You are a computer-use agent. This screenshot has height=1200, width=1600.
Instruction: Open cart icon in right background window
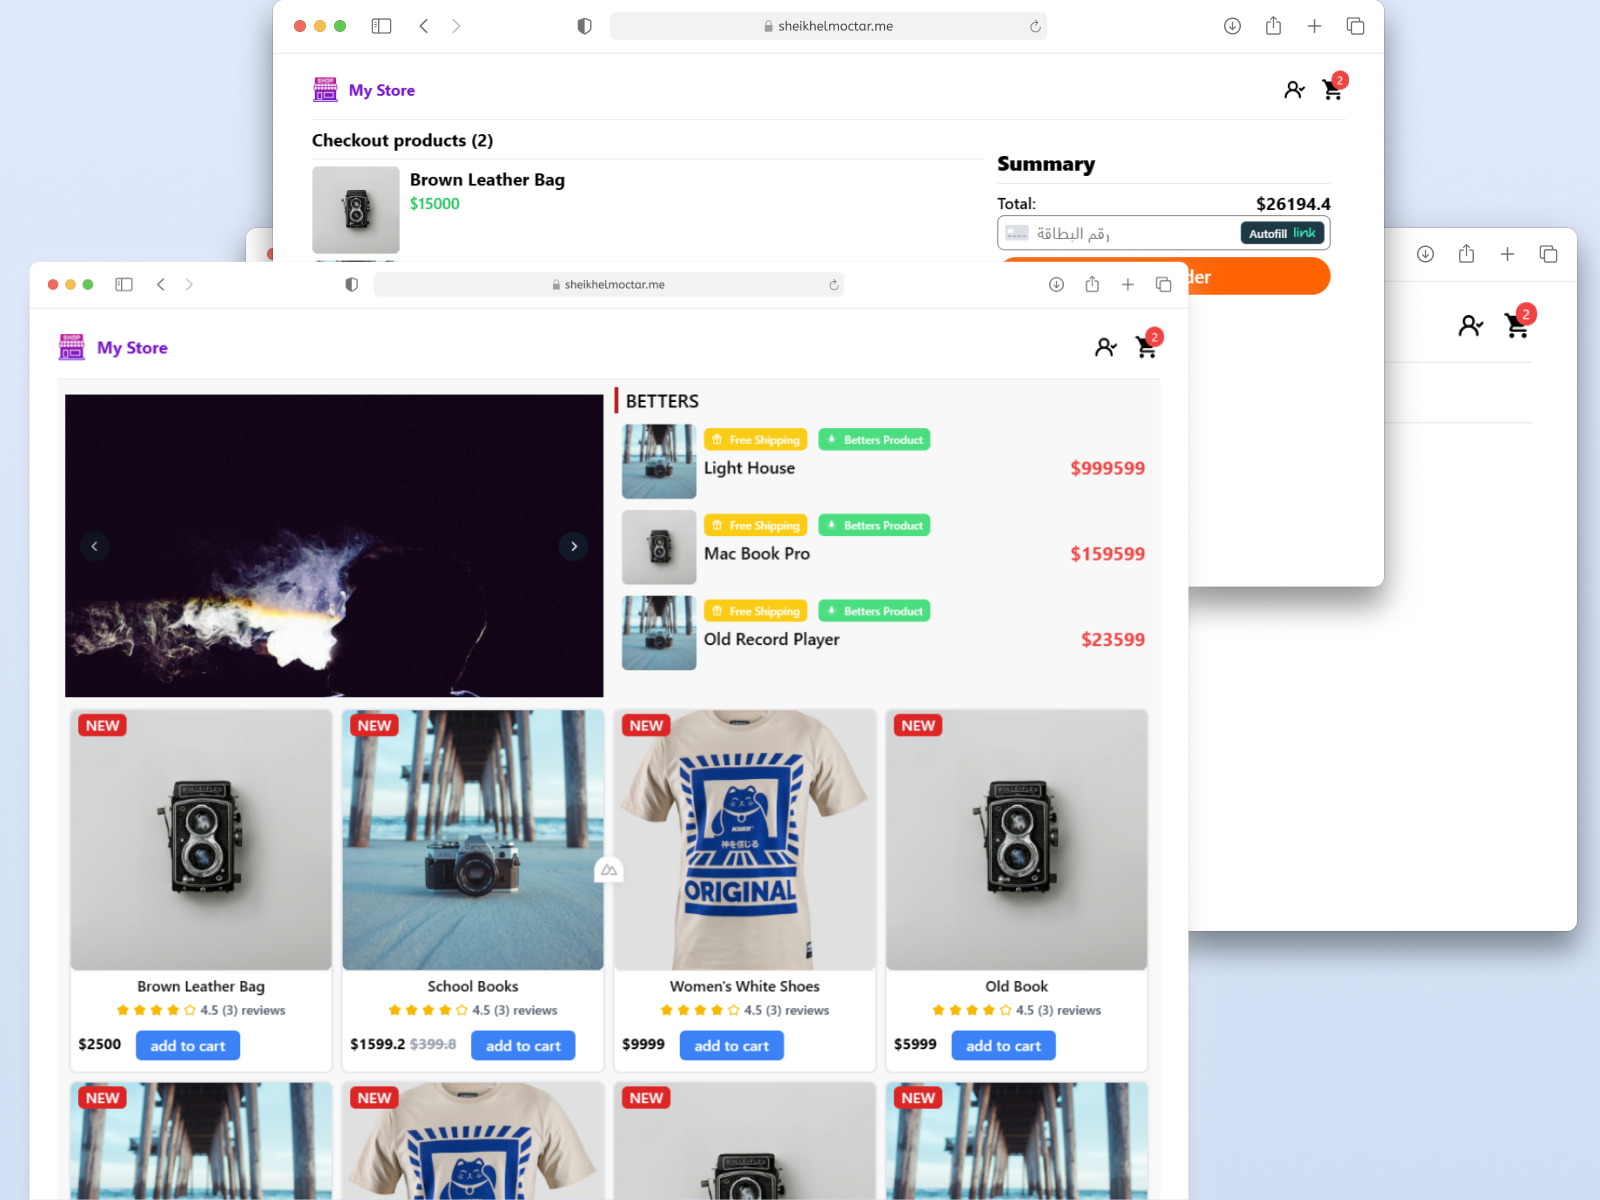click(x=1518, y=324)
